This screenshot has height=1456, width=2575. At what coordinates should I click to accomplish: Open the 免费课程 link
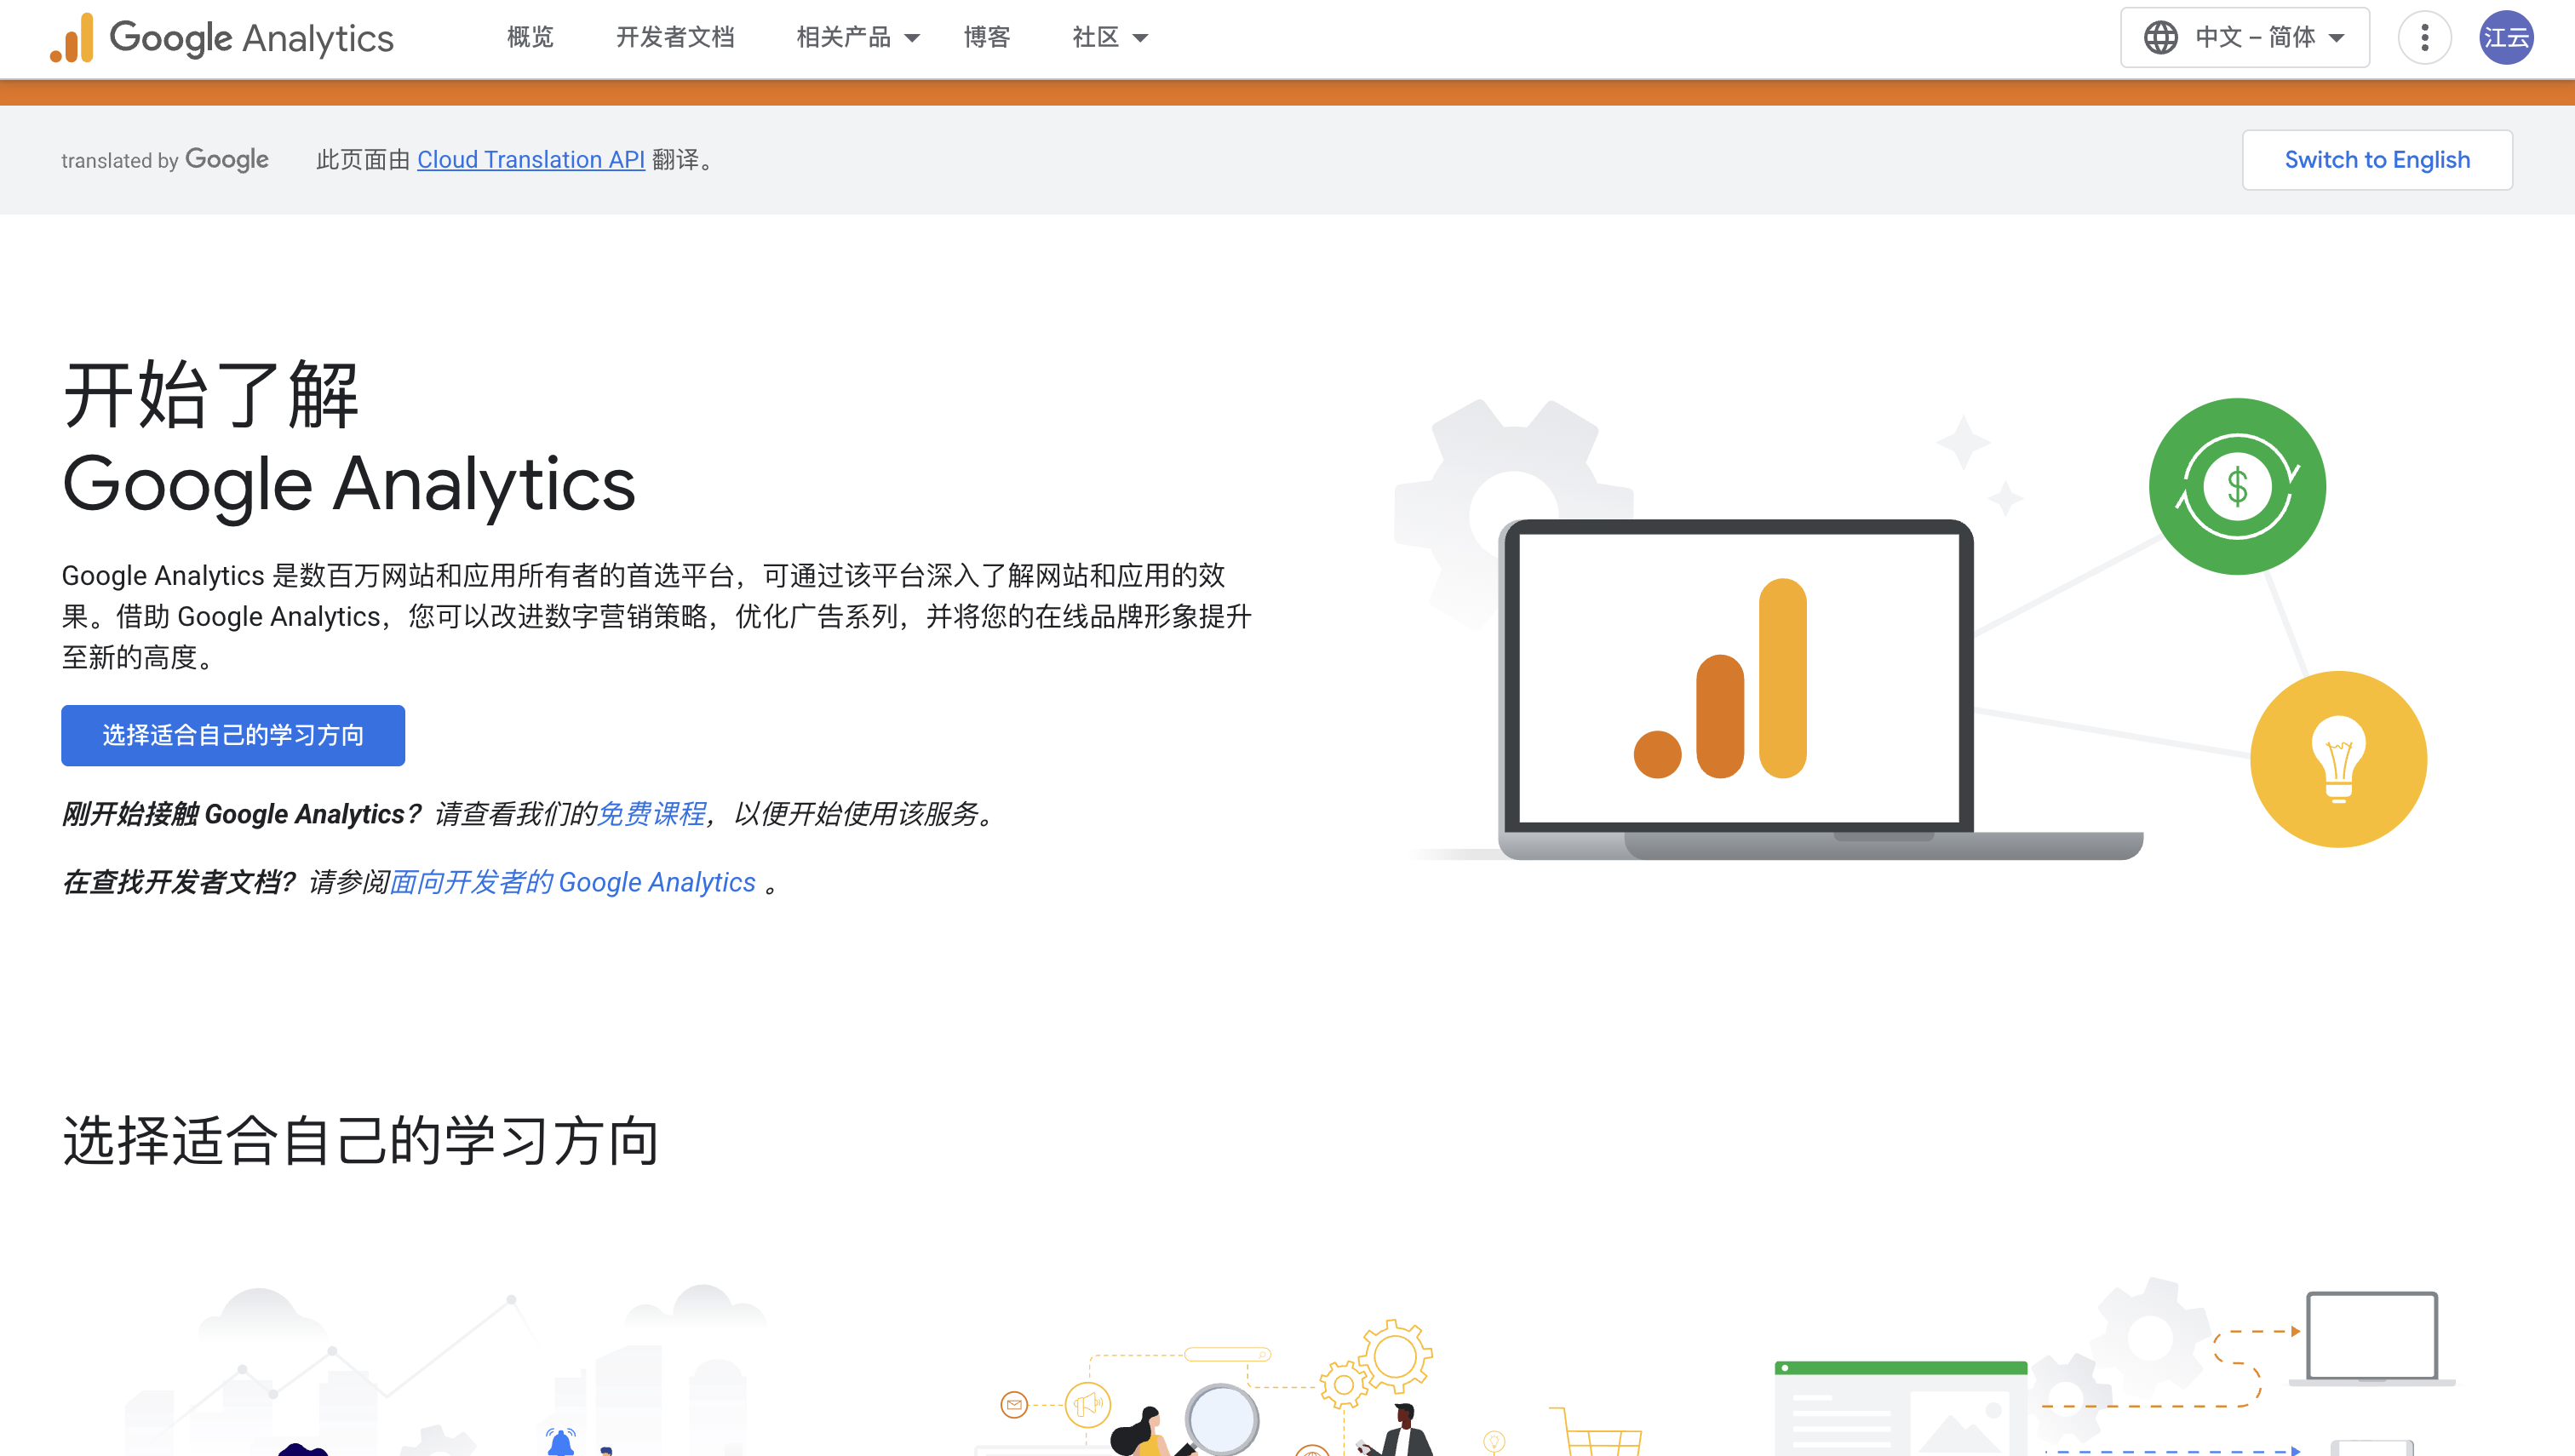(651, 814)
